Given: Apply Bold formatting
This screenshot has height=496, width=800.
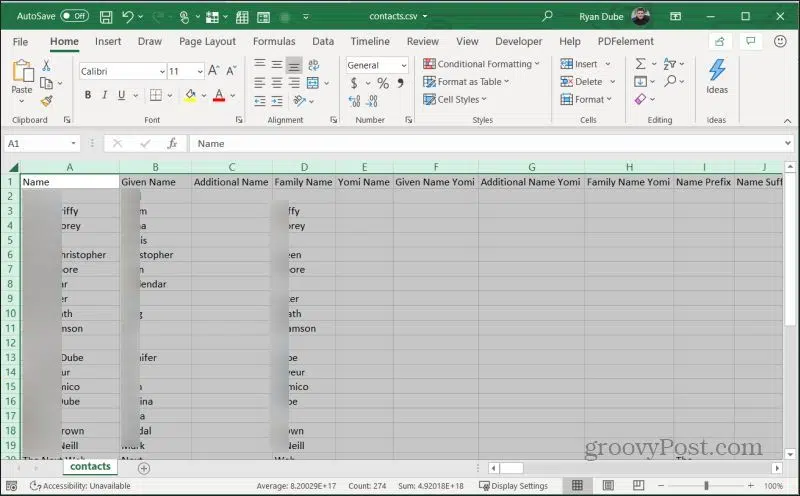Looking at the screenshot, I should 88,95.
